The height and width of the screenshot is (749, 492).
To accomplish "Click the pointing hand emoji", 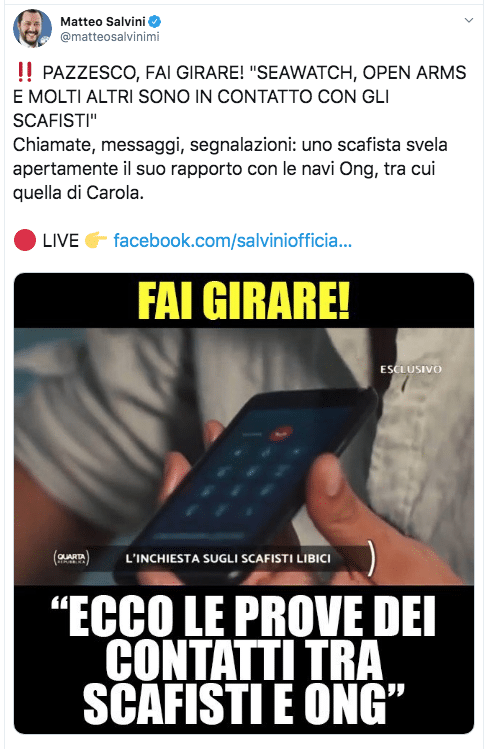I will pyautogui.click(x=96, y=240).
